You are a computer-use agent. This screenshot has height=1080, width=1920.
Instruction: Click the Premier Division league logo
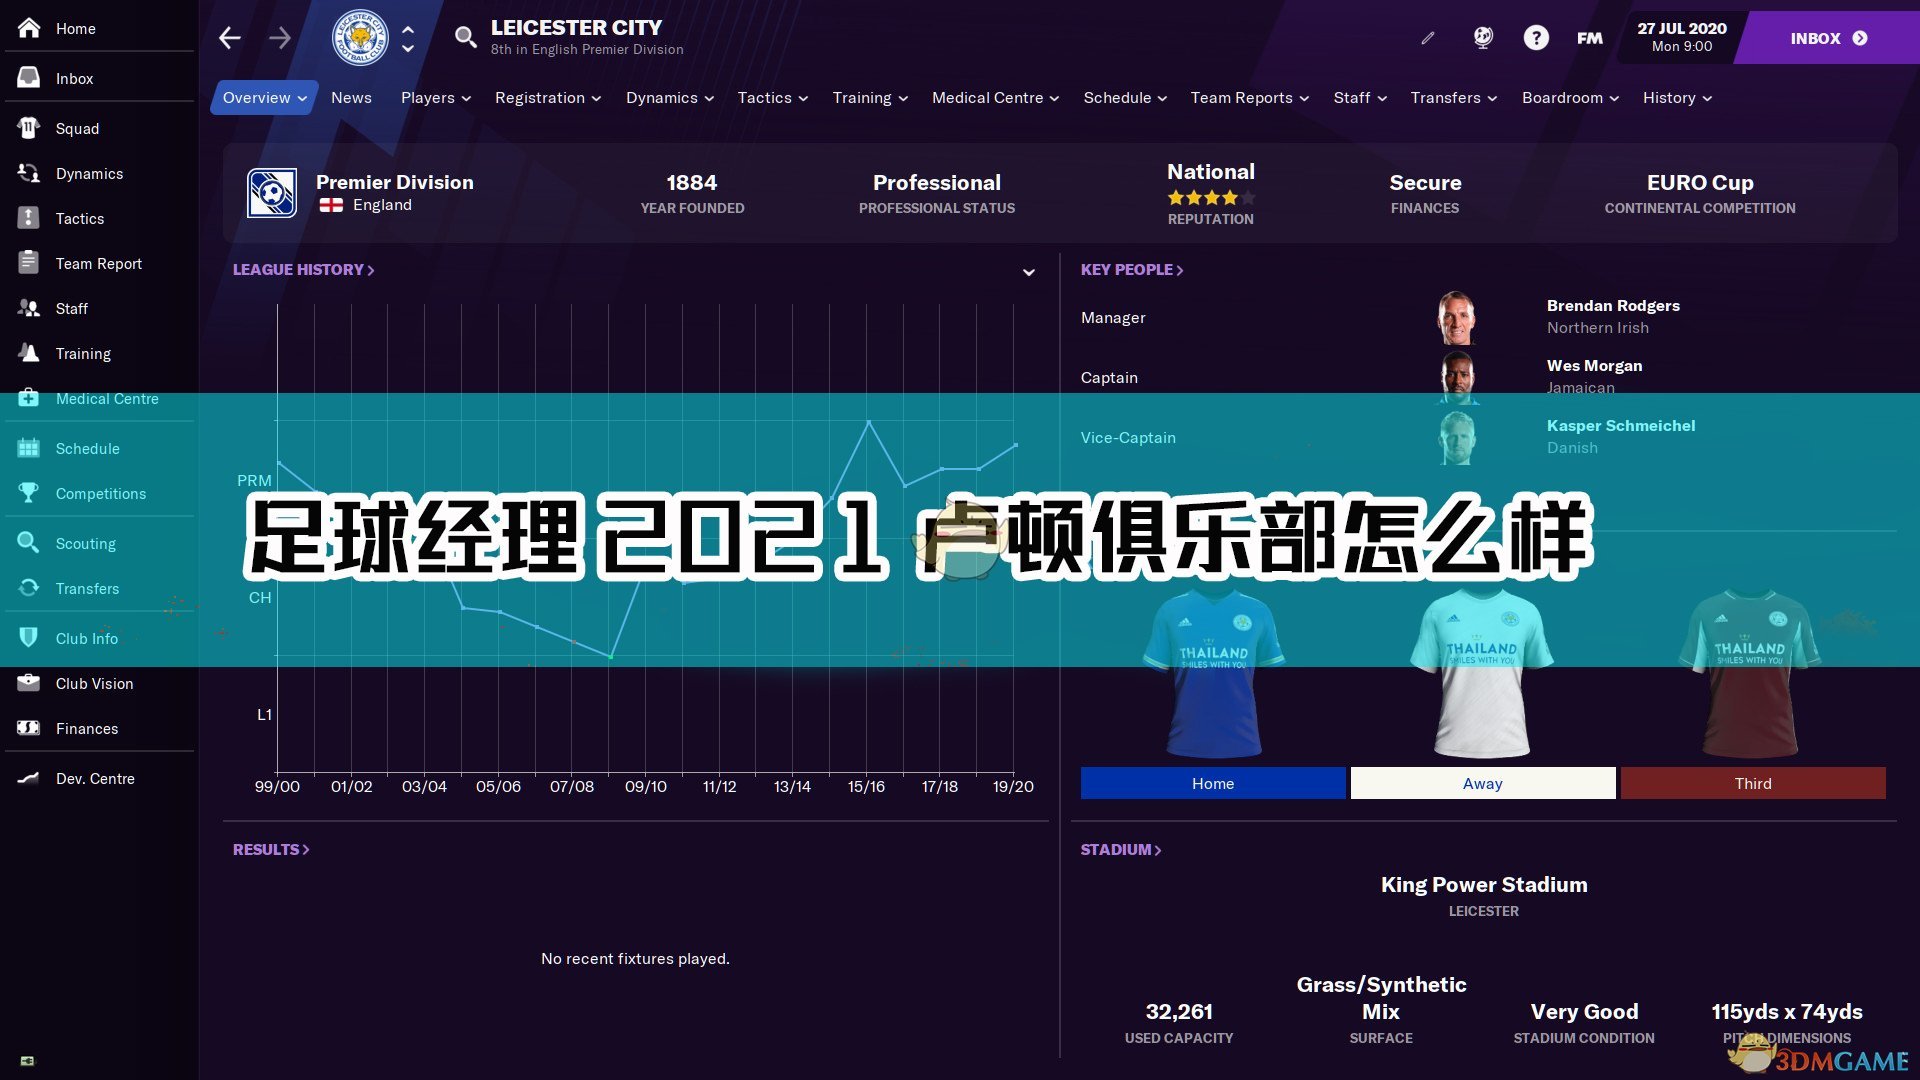coord(272,193)
